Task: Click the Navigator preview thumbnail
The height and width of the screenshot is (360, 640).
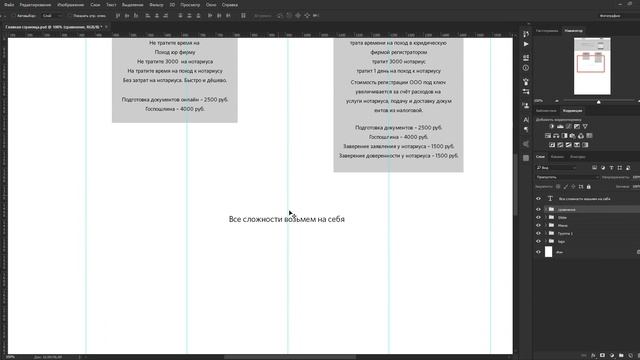Action: tap(592, 66)
